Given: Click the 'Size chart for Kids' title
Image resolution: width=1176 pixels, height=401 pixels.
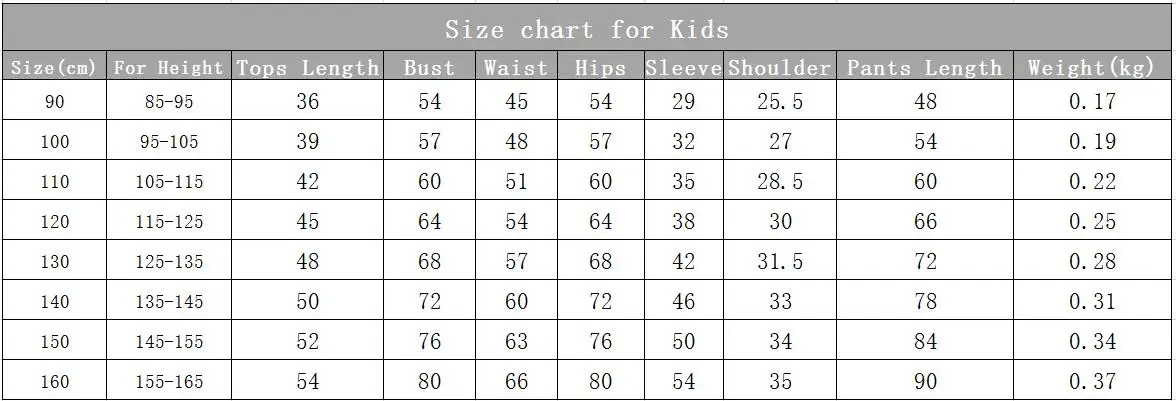Looking at the screenshot, I should coord(586,30).
